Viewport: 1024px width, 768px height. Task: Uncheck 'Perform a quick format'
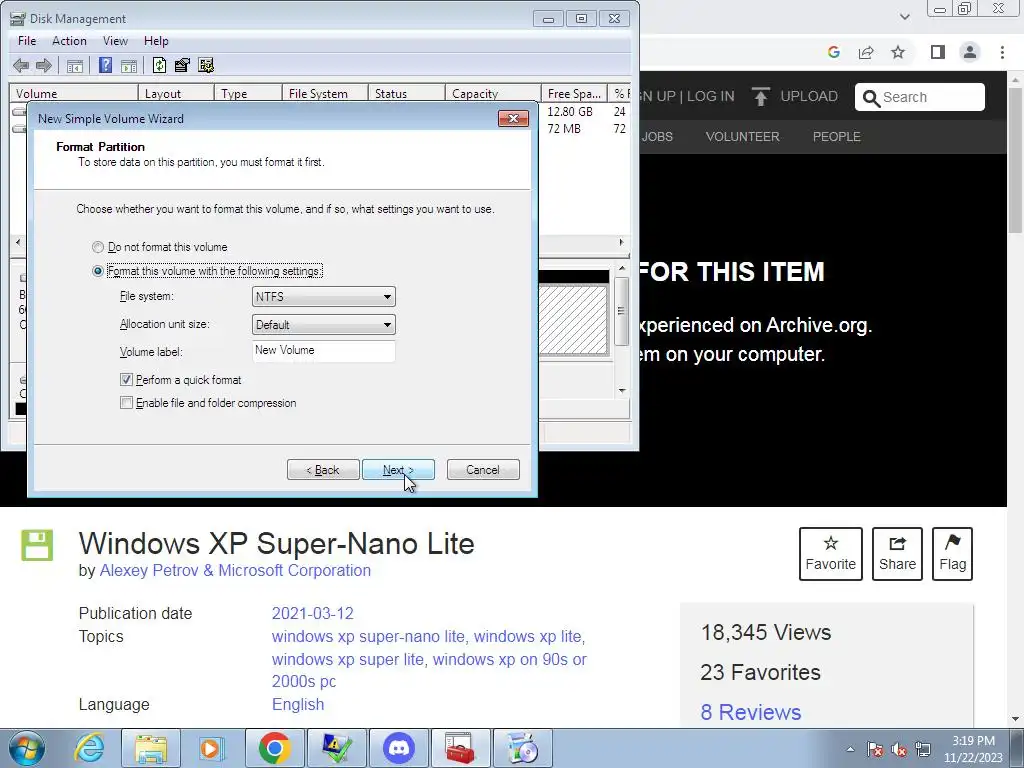[x=127, y=380]
